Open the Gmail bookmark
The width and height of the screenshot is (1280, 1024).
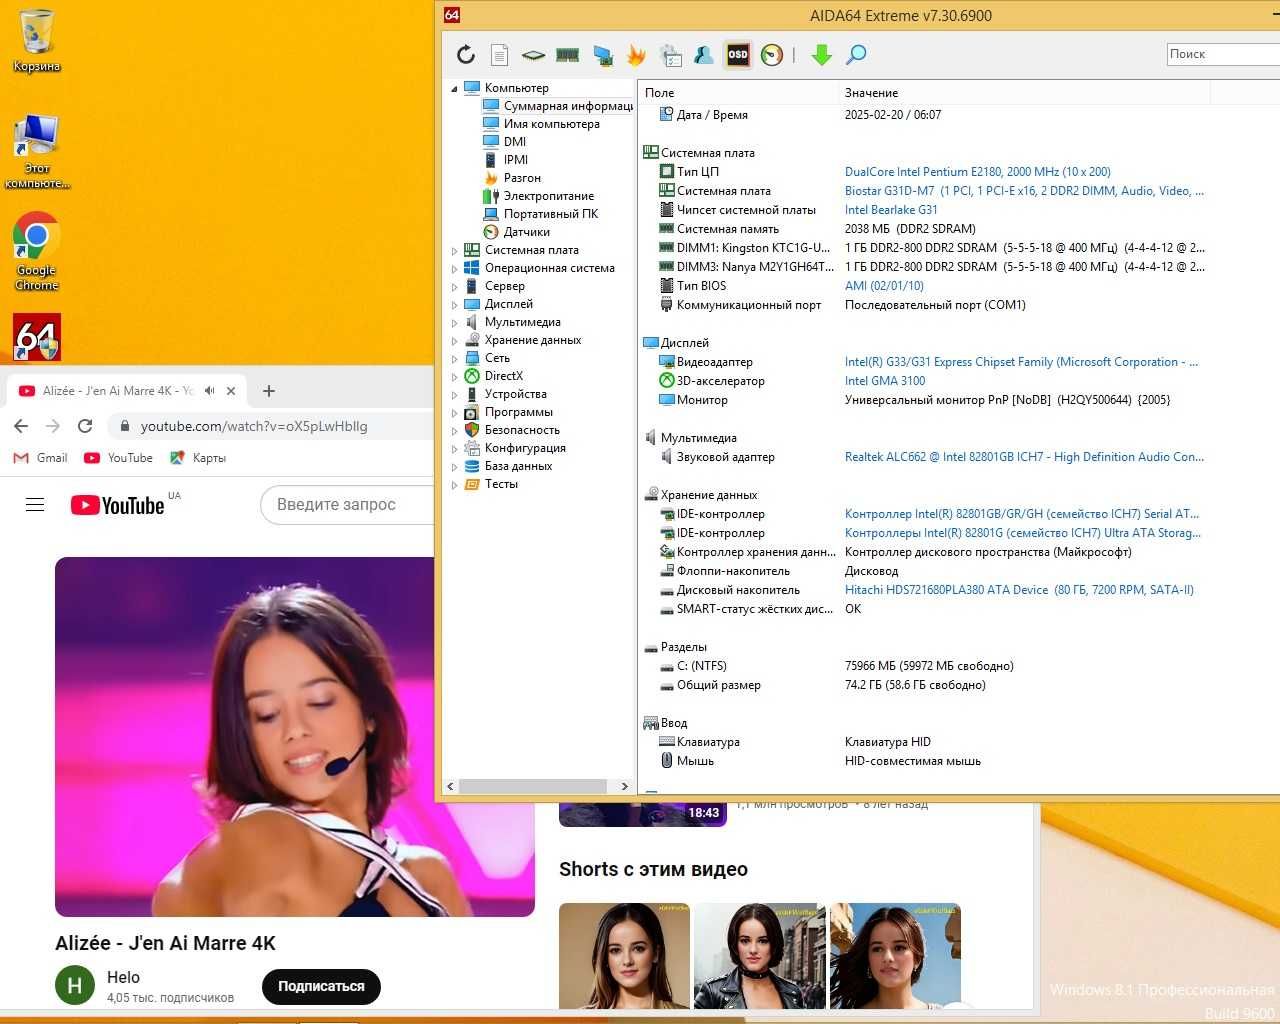point(41,458)
